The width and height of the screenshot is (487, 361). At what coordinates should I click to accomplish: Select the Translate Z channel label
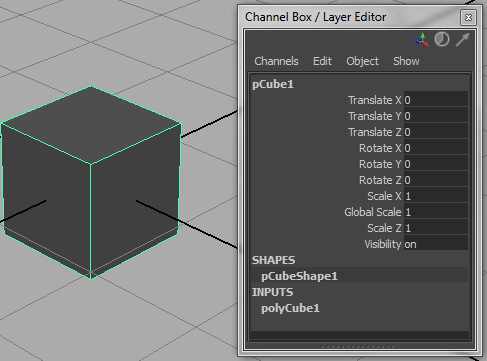pos(375,132)
